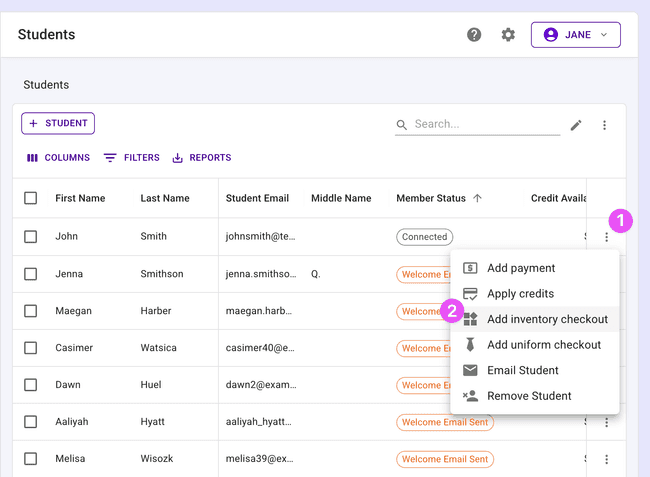
Task: Click Jenna's middle name Q. cell
Action: (315, 274)
